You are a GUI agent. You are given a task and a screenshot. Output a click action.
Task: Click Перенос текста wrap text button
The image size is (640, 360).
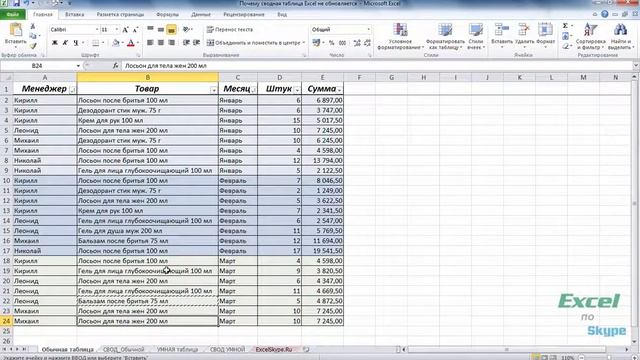coord(230,29)
